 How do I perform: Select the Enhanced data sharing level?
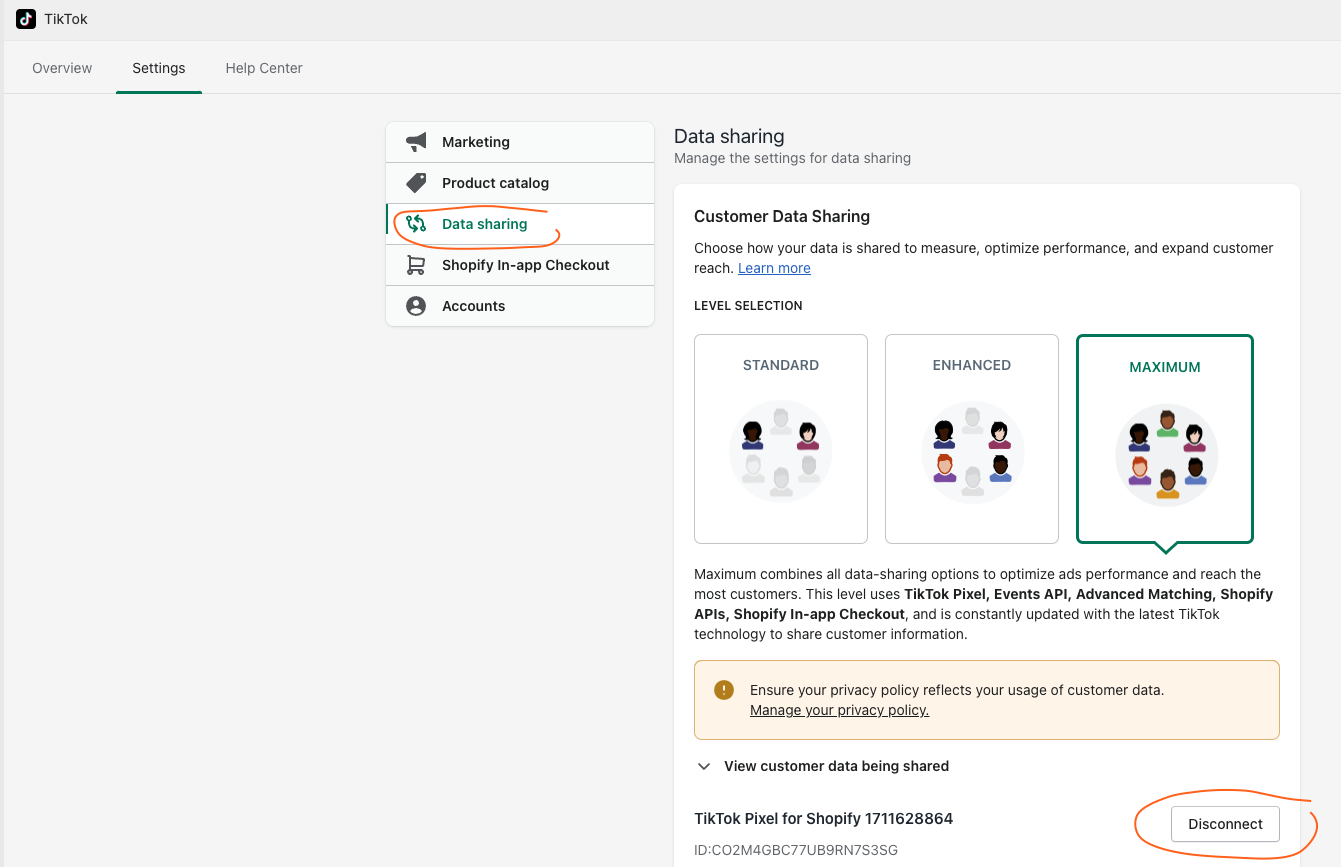(971, 438)
